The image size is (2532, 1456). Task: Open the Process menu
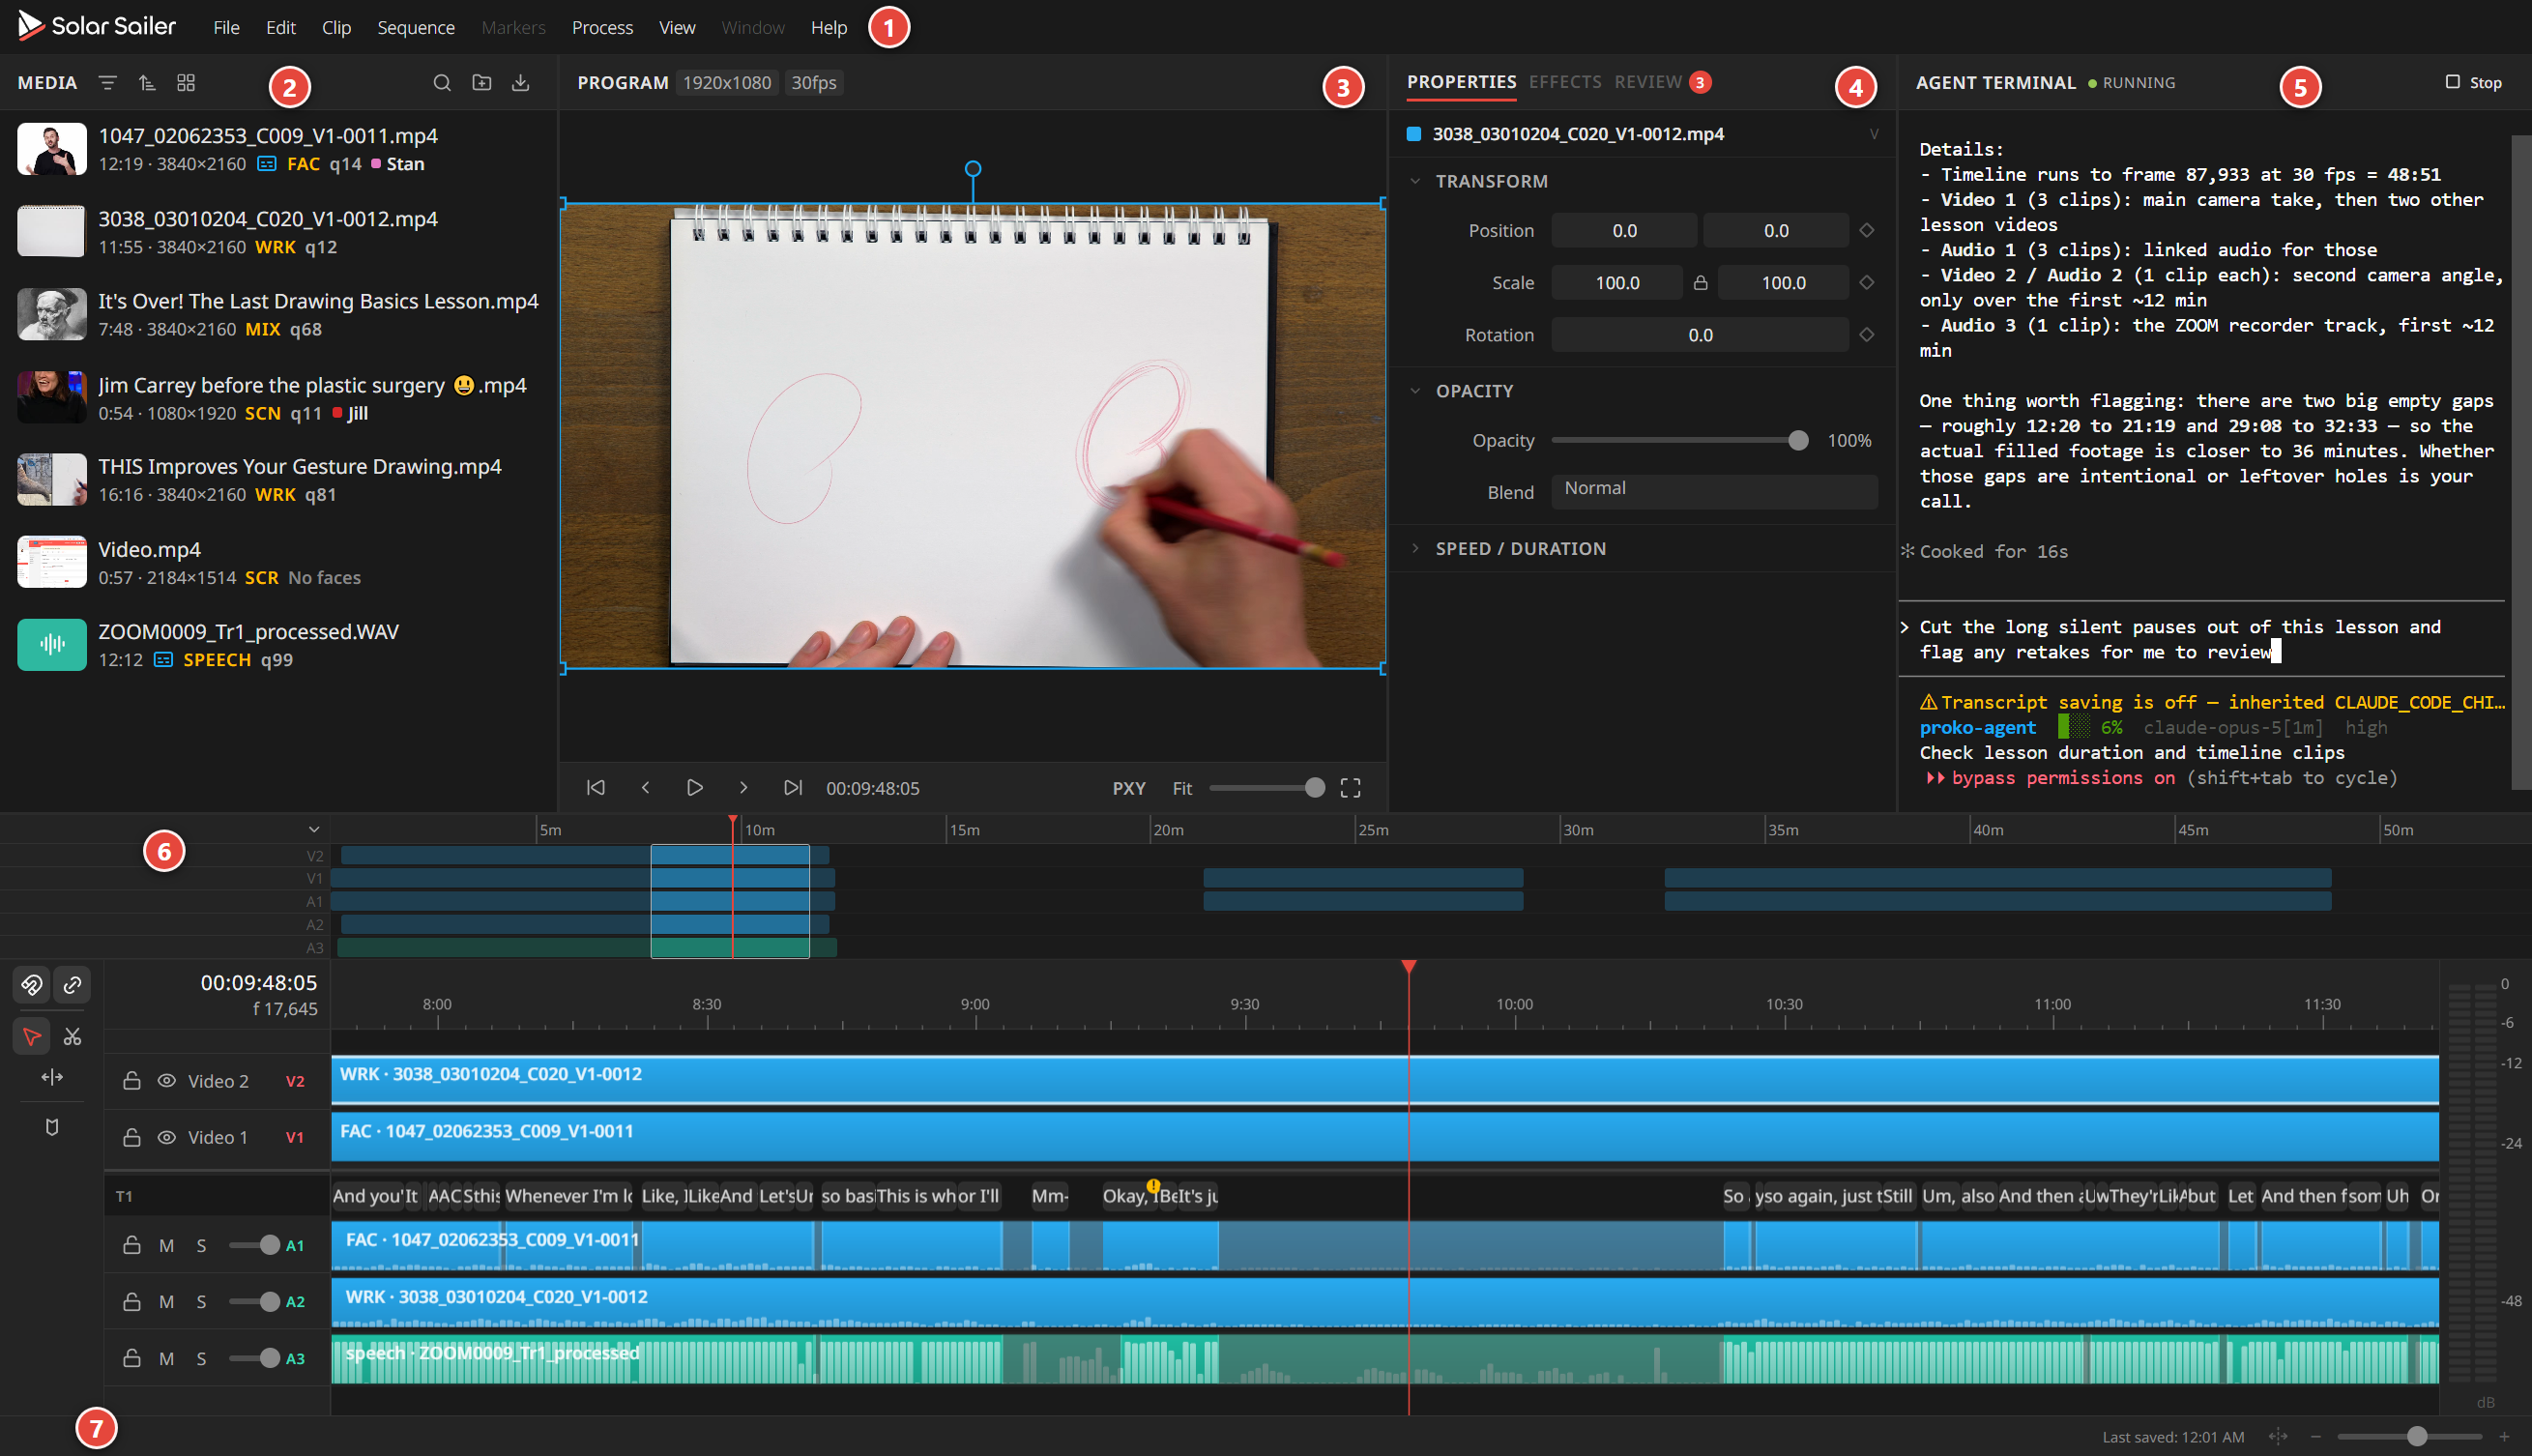[x=602, y=27]
